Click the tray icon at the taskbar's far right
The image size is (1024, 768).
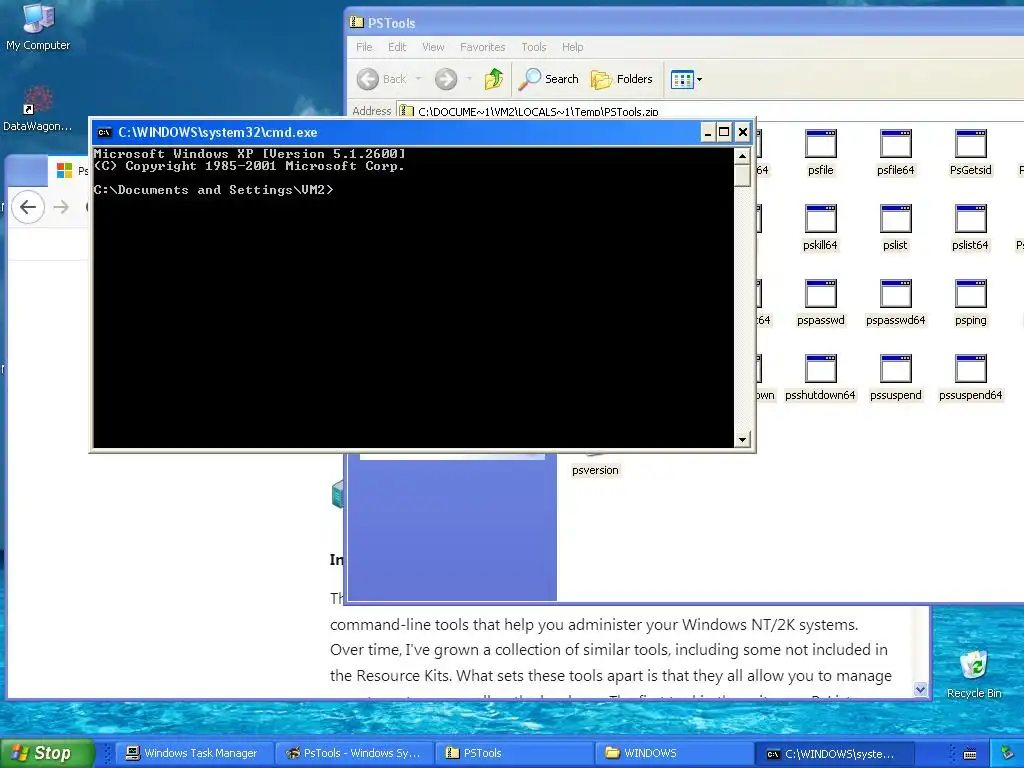click(1007, 753)
